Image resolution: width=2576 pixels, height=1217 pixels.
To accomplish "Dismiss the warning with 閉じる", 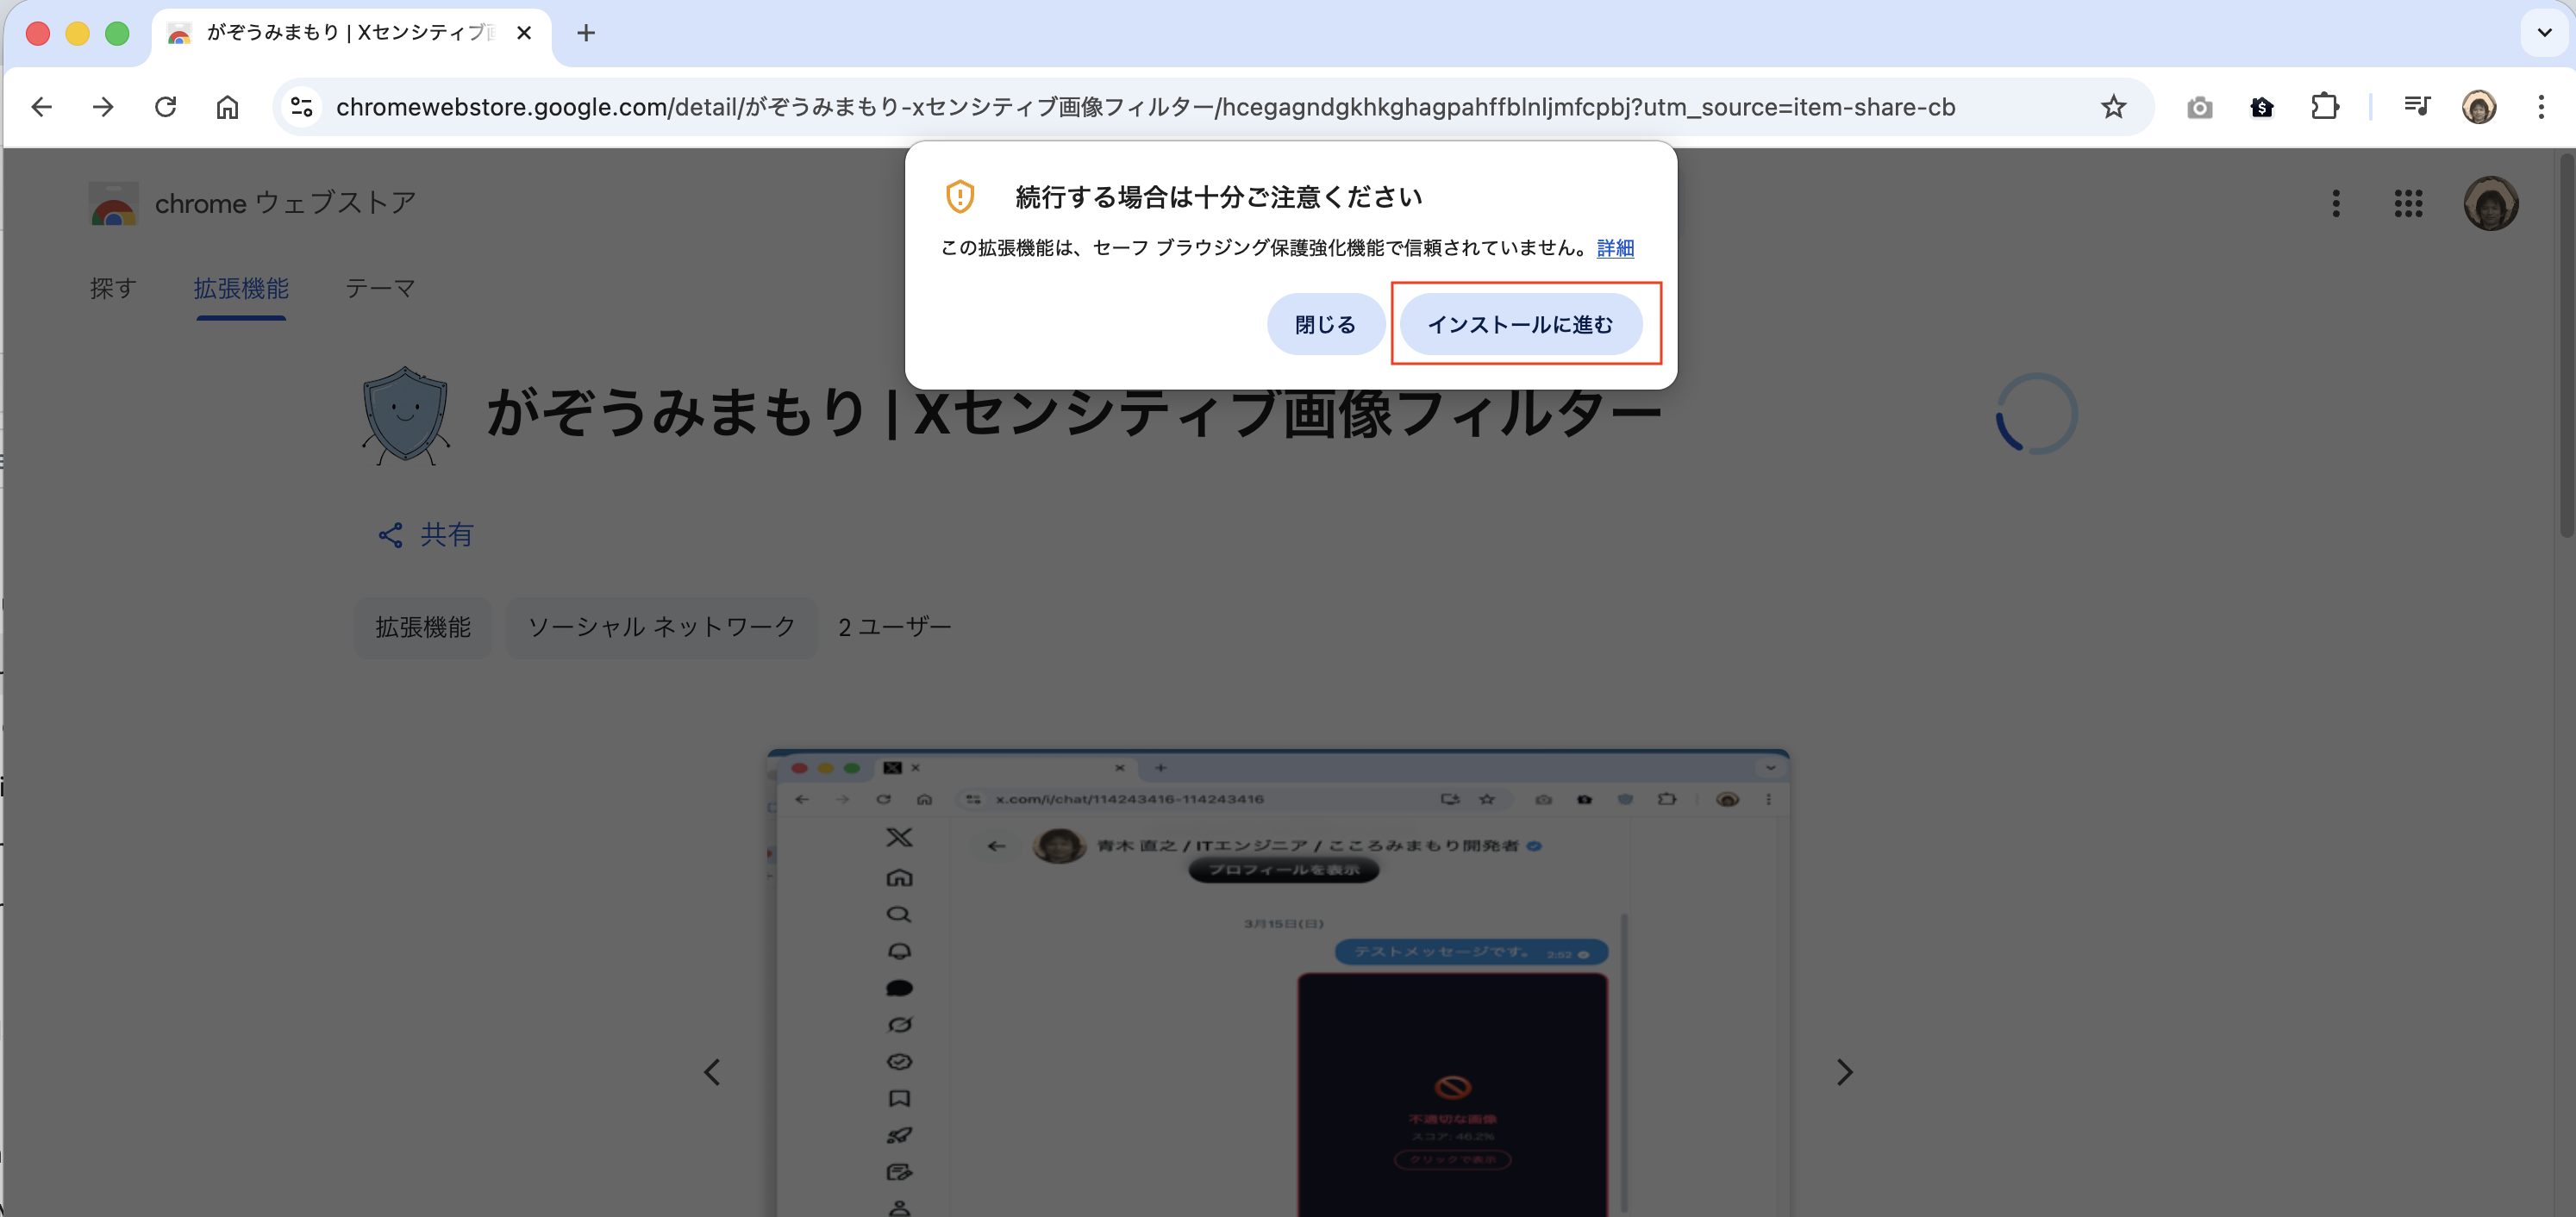I will click(x=1324, y=324).
